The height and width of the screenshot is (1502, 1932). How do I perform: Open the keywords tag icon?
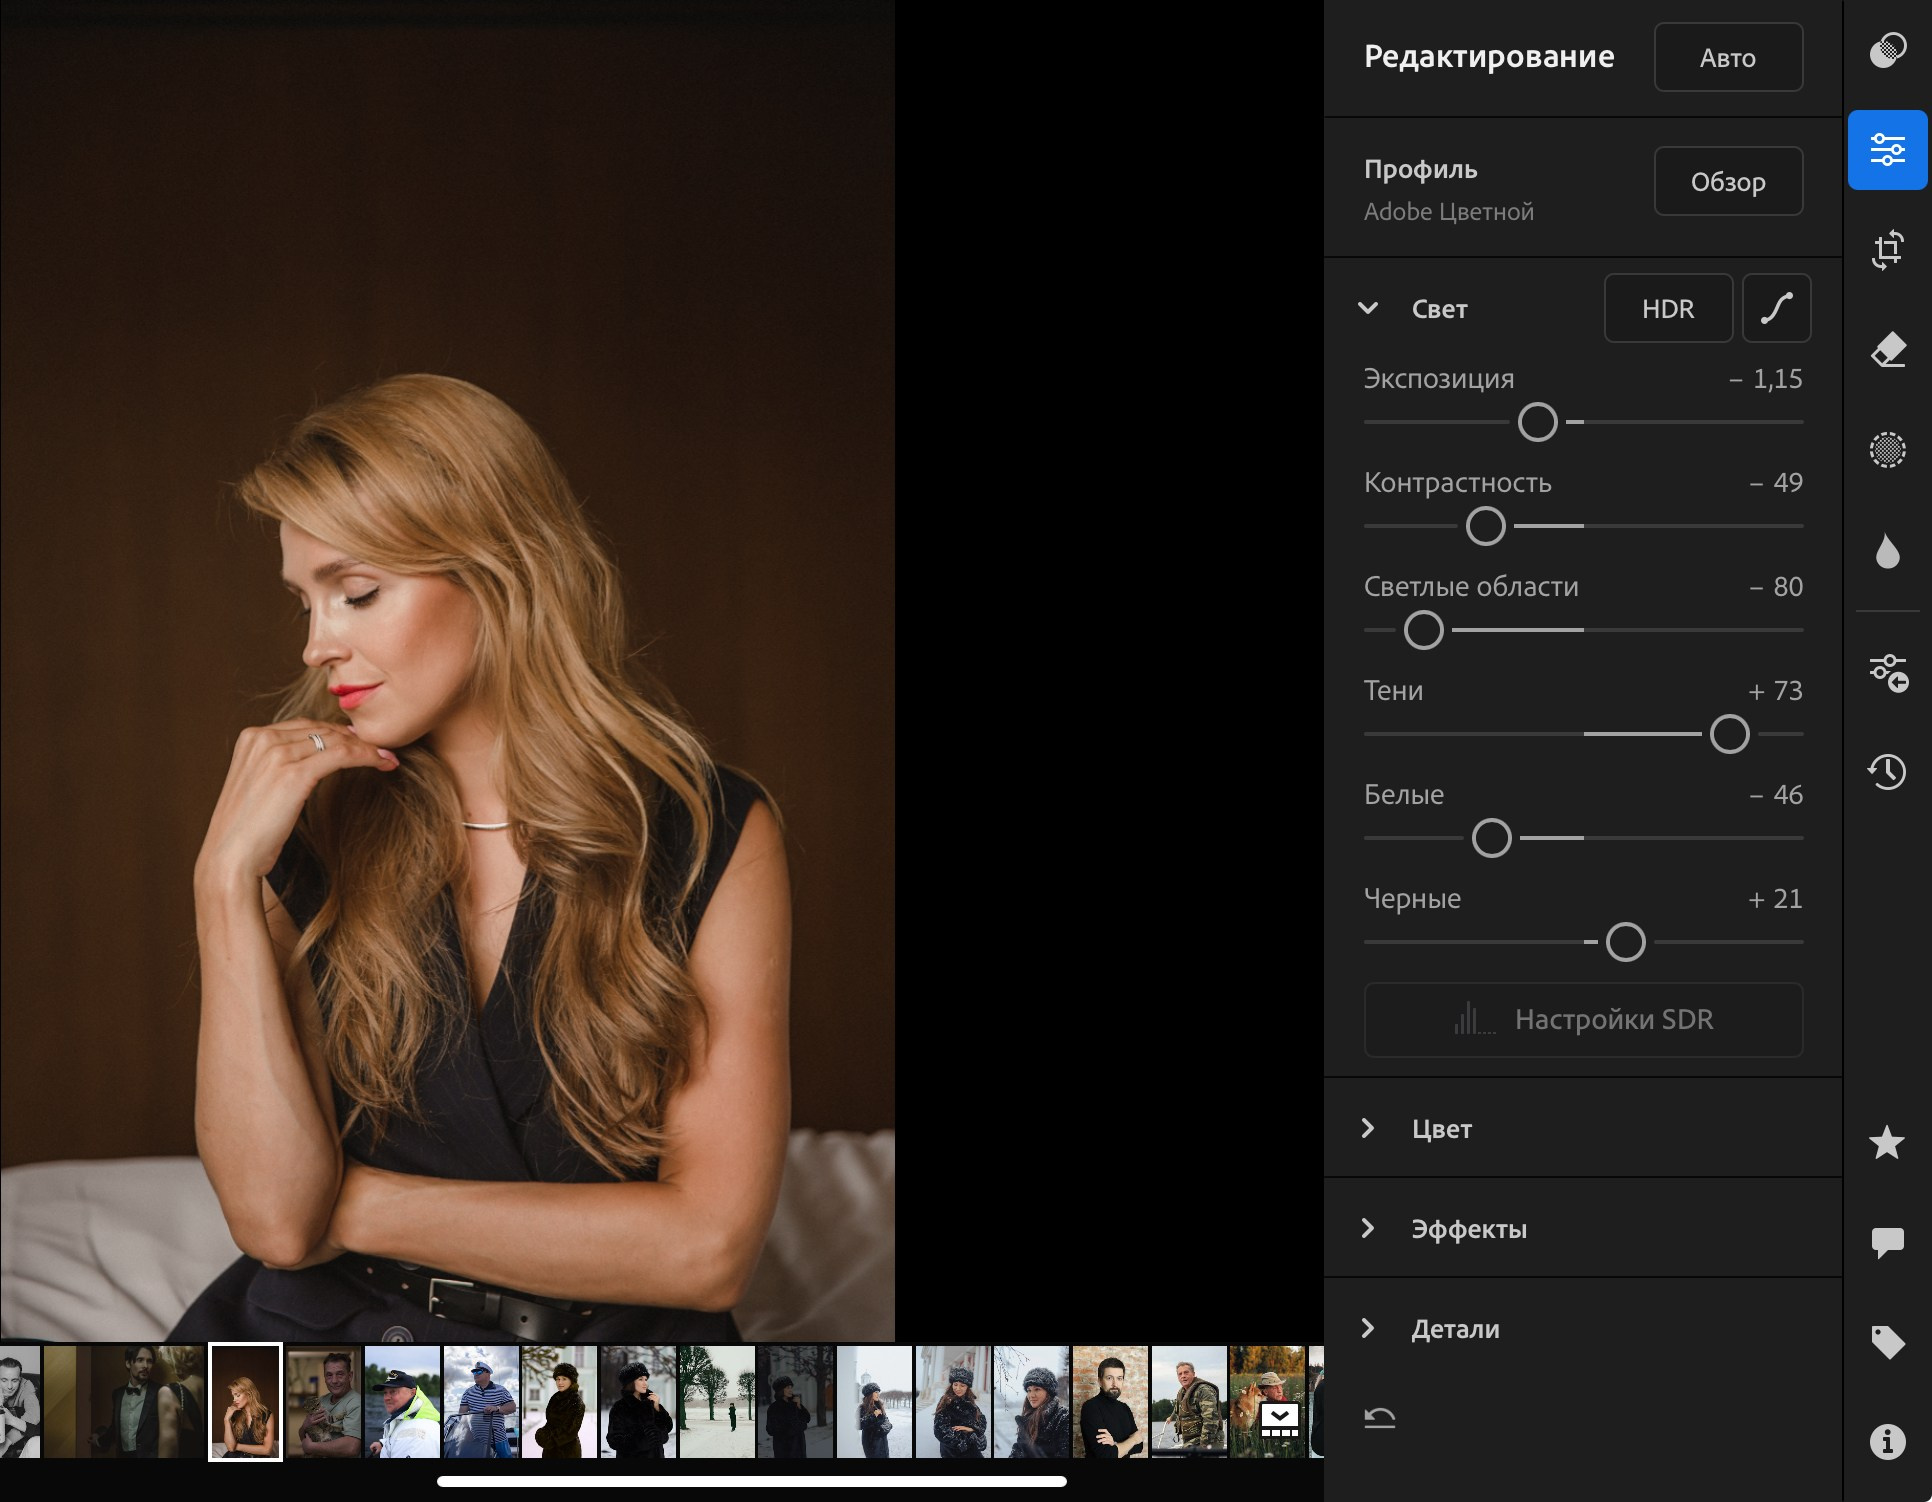coord(1887,1342)
